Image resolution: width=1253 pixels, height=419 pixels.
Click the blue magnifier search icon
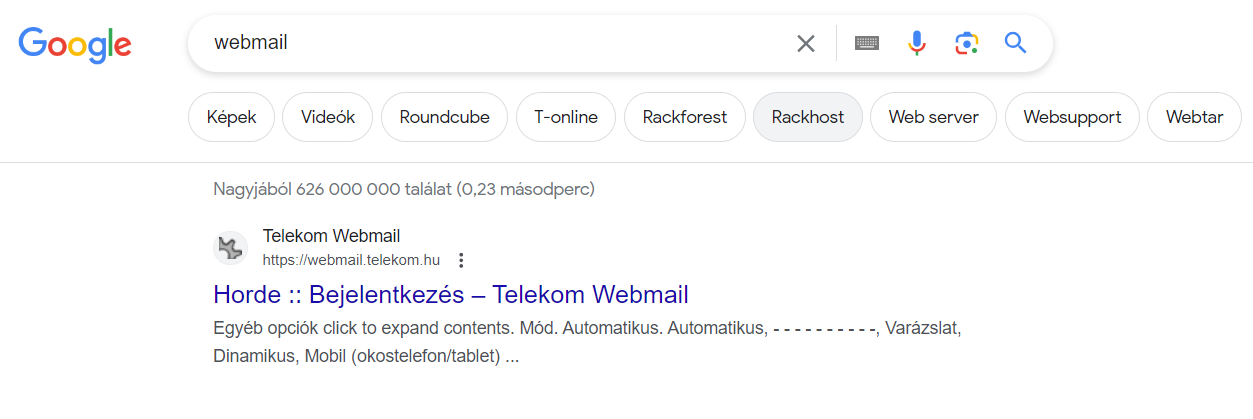[x=1016, y=43]
